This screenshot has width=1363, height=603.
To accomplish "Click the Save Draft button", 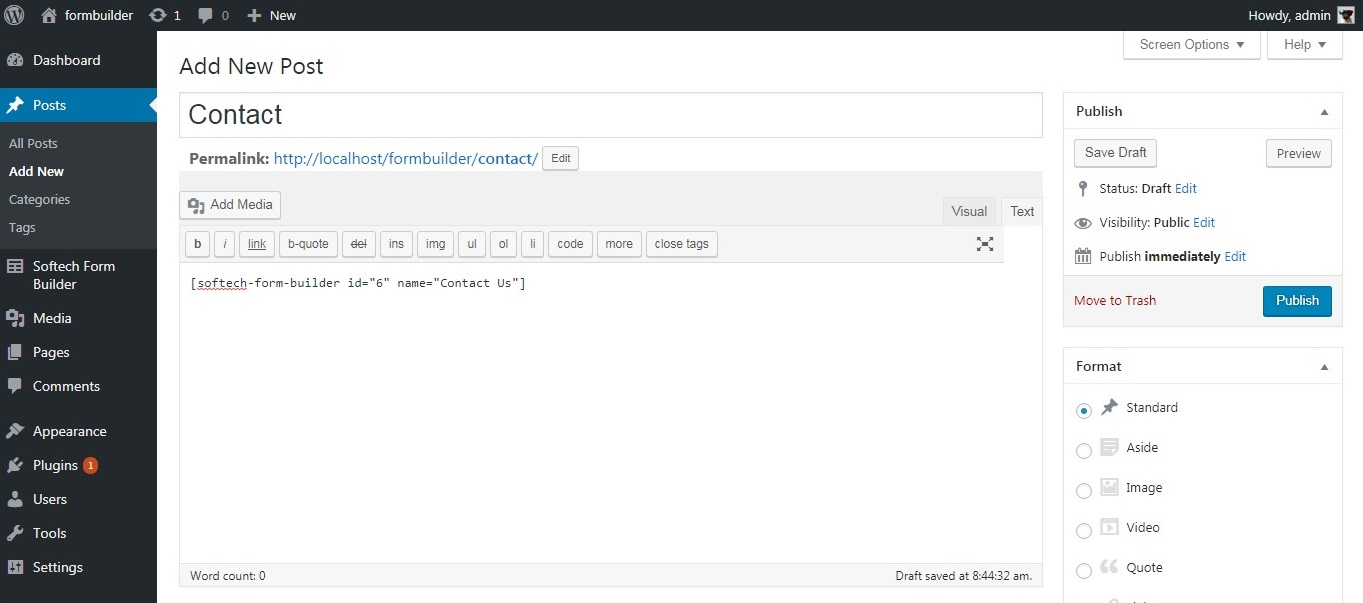I will (x=1115, y=153).
